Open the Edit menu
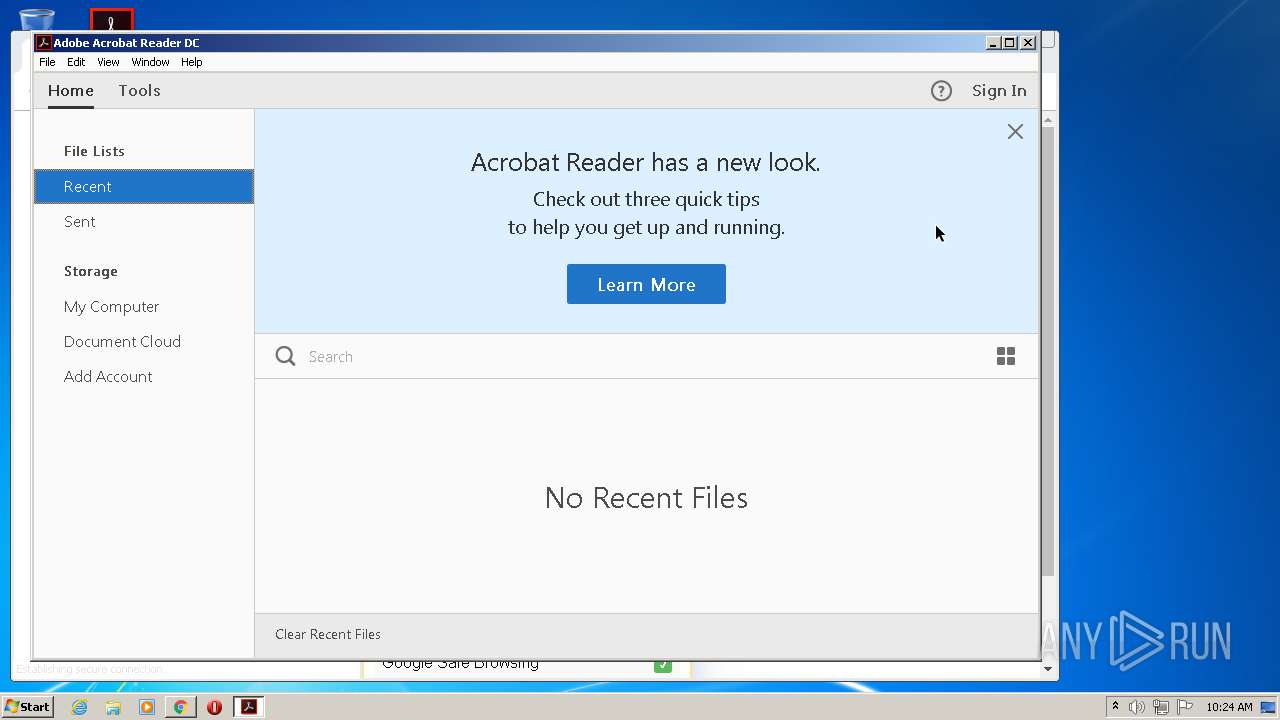Viewport: 1280px width, 720px height. tap(76, 62)
